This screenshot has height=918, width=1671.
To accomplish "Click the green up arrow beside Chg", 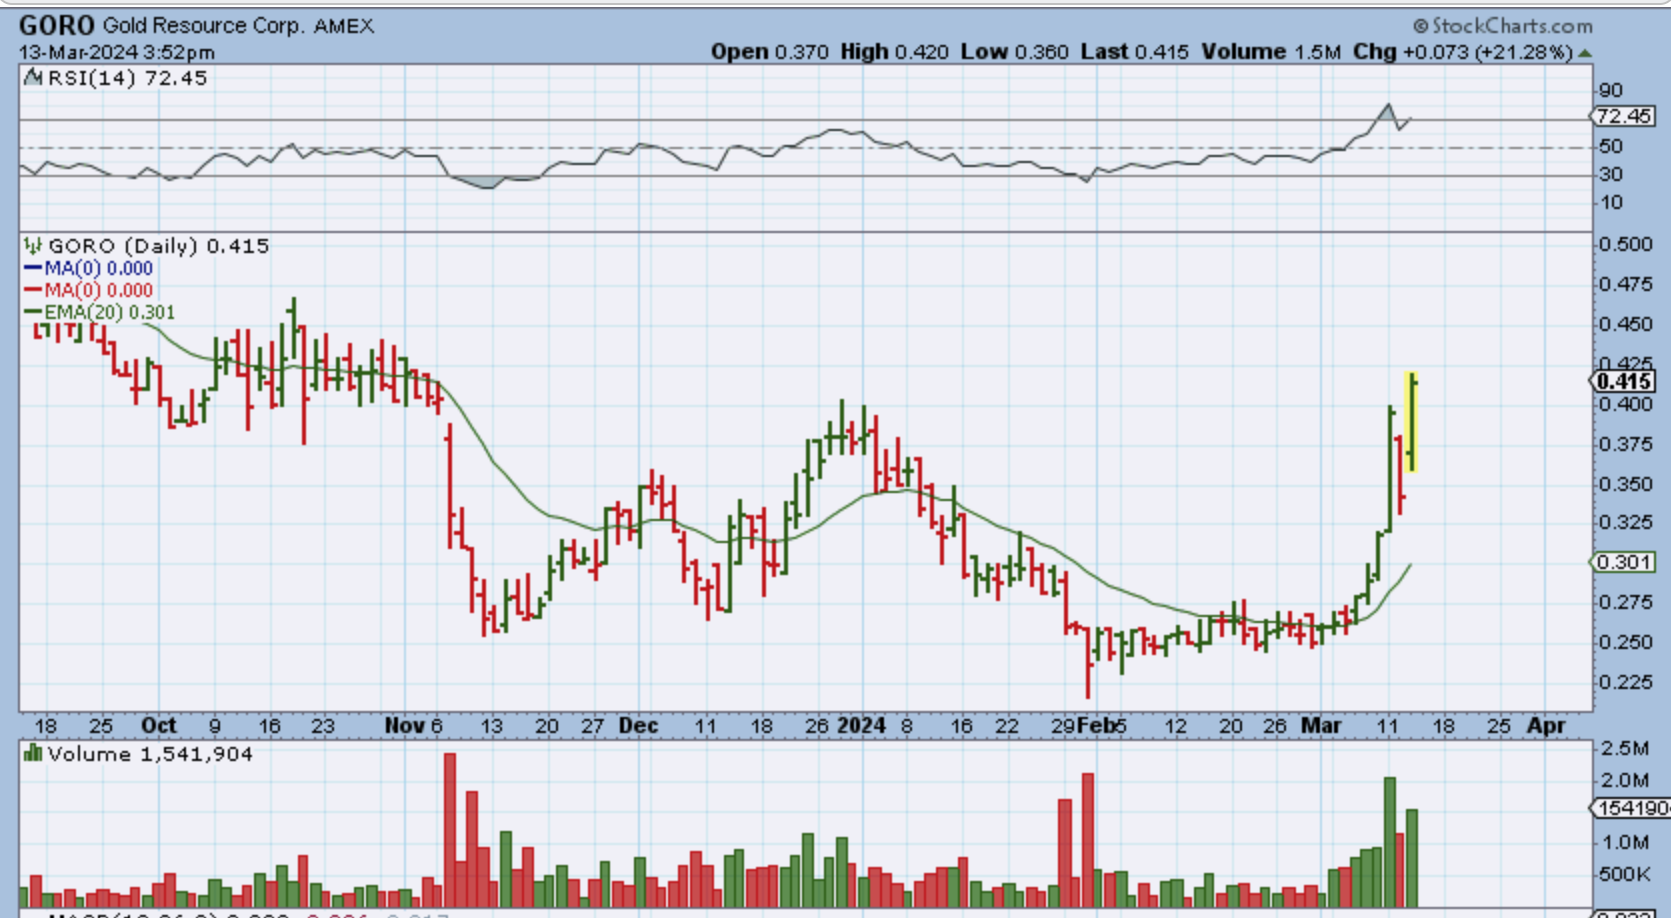I will [1584, 53].
